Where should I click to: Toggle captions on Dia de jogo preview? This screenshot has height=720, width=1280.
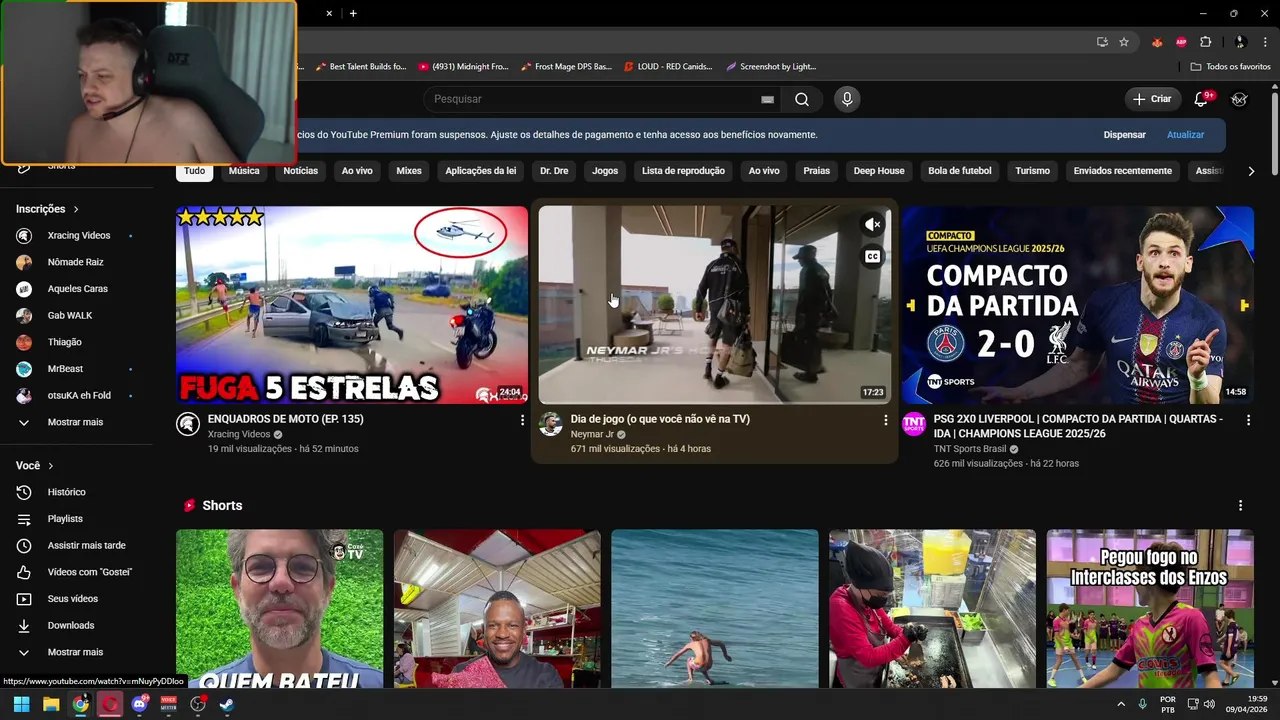(873, 257)
